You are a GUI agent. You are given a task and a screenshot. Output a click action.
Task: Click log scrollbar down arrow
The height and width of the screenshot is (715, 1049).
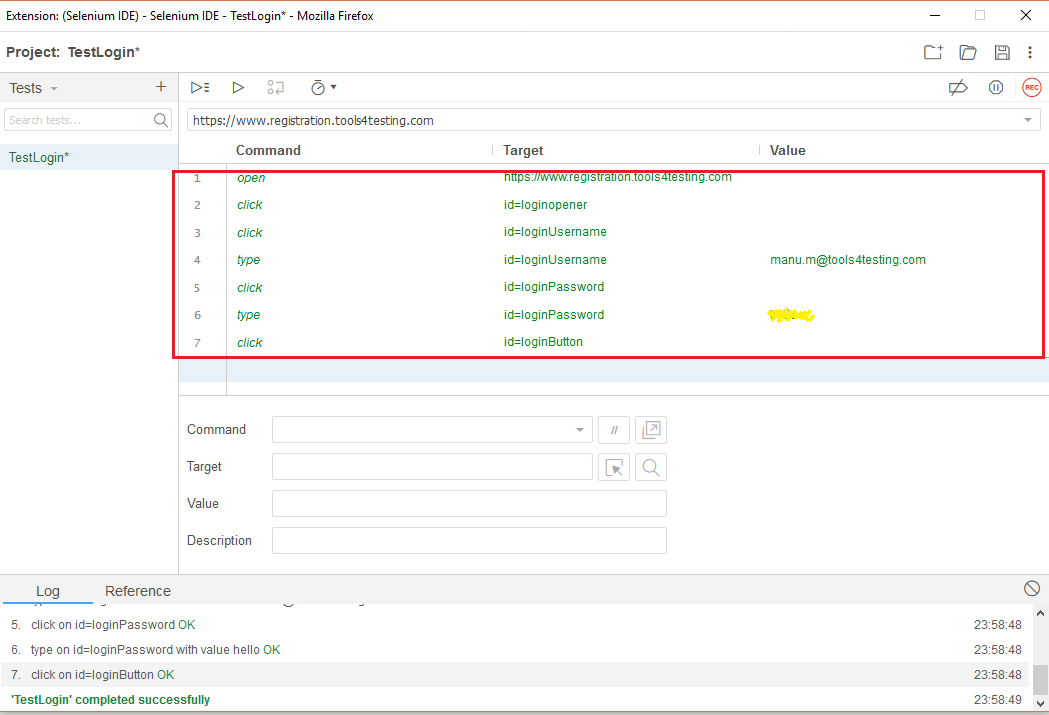click(1040, 703)
